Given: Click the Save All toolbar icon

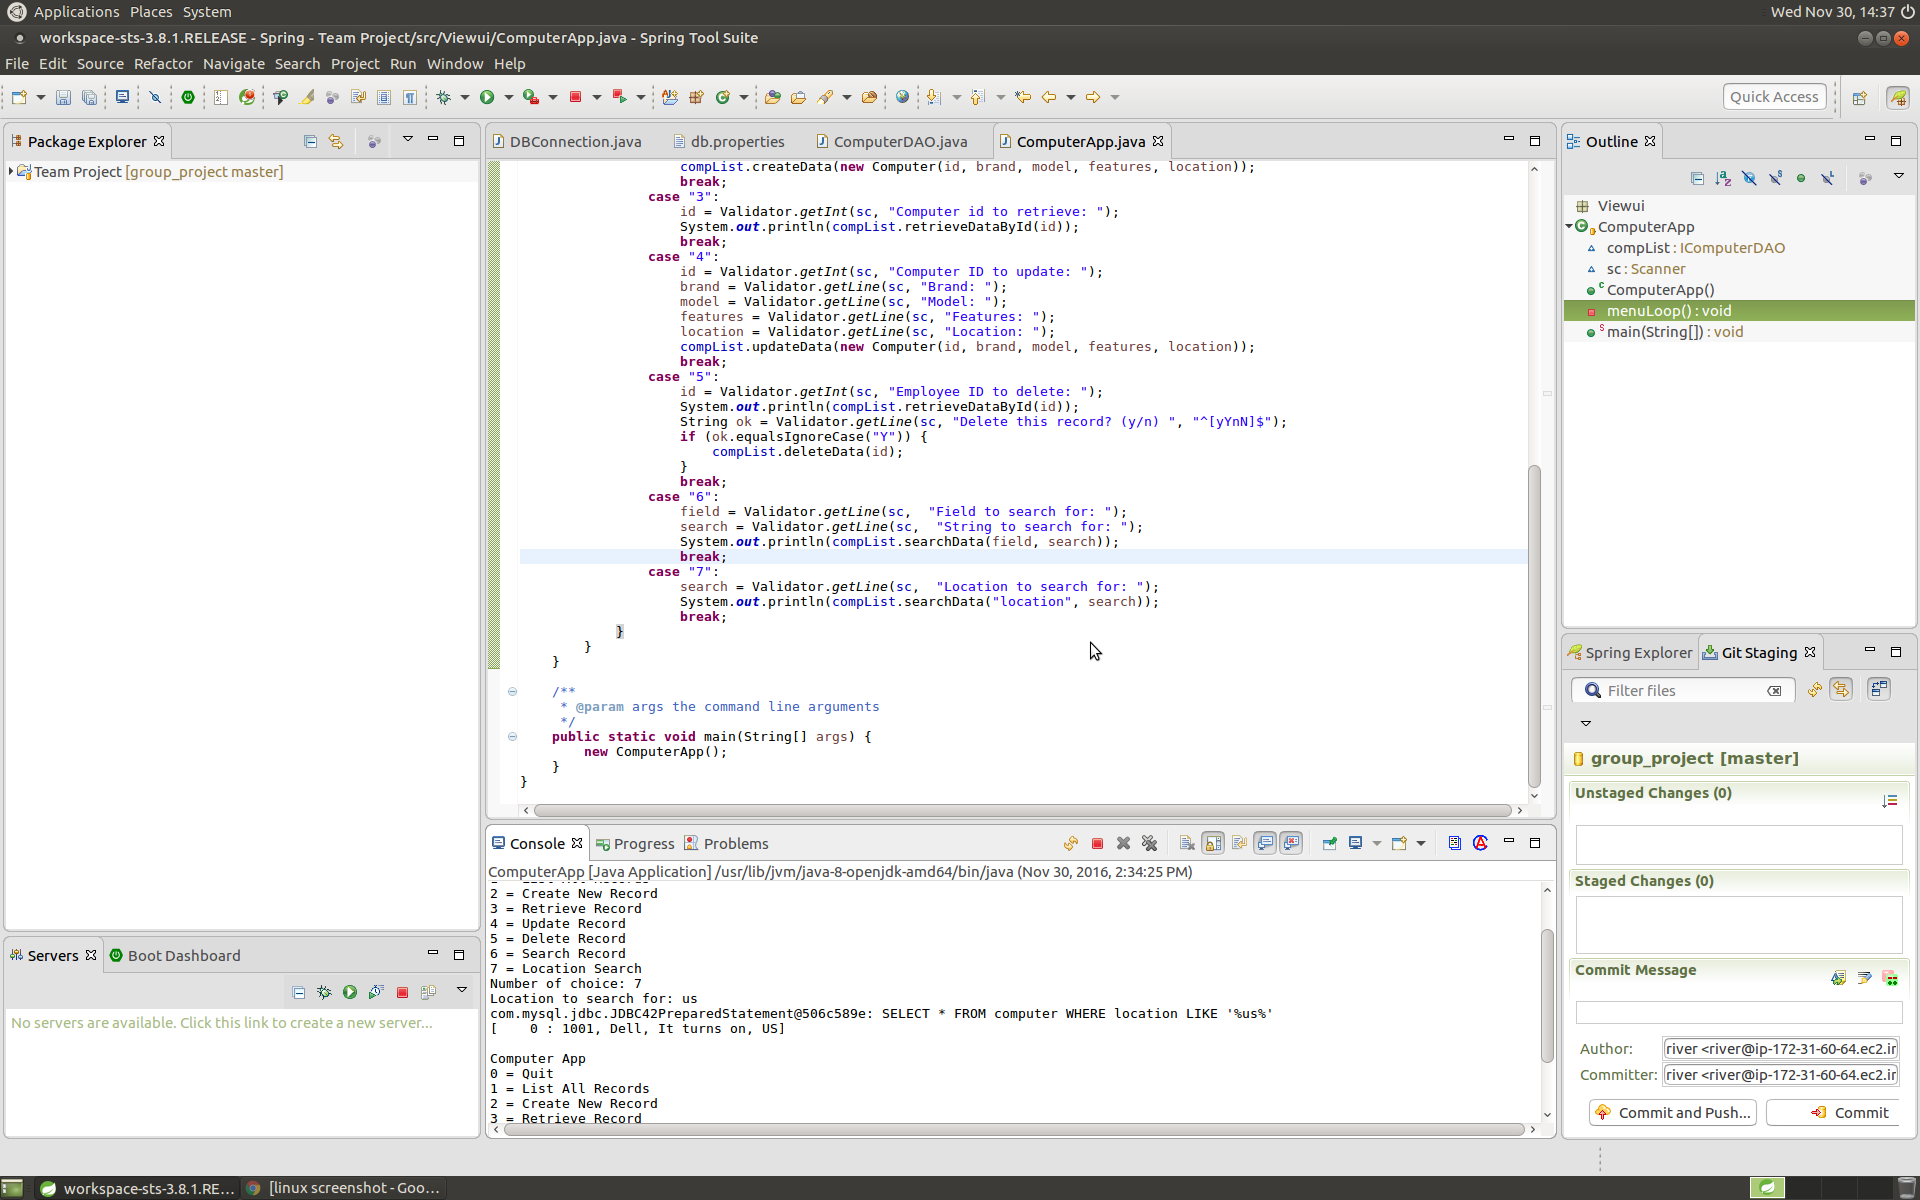Looking at the screenshot, I should click(x=89, y=97).
